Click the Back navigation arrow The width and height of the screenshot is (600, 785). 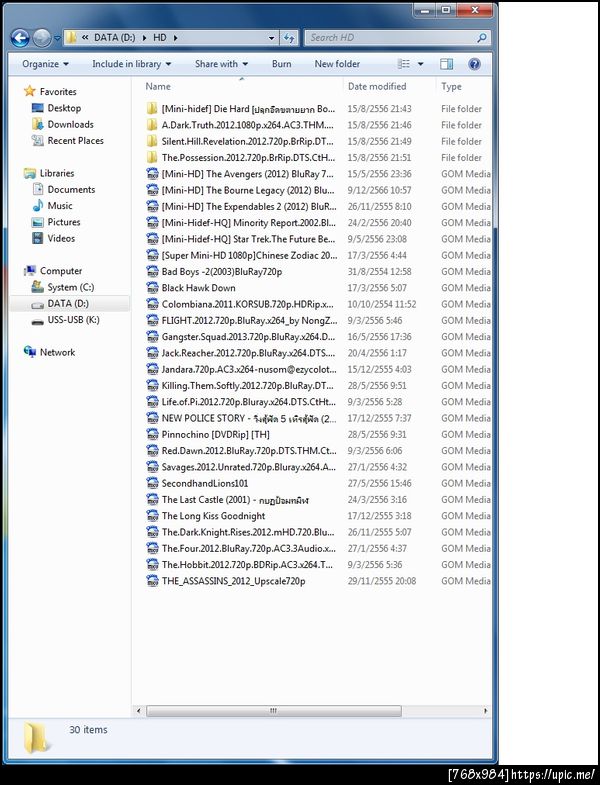pyautogui.click(x=20, y=38)
